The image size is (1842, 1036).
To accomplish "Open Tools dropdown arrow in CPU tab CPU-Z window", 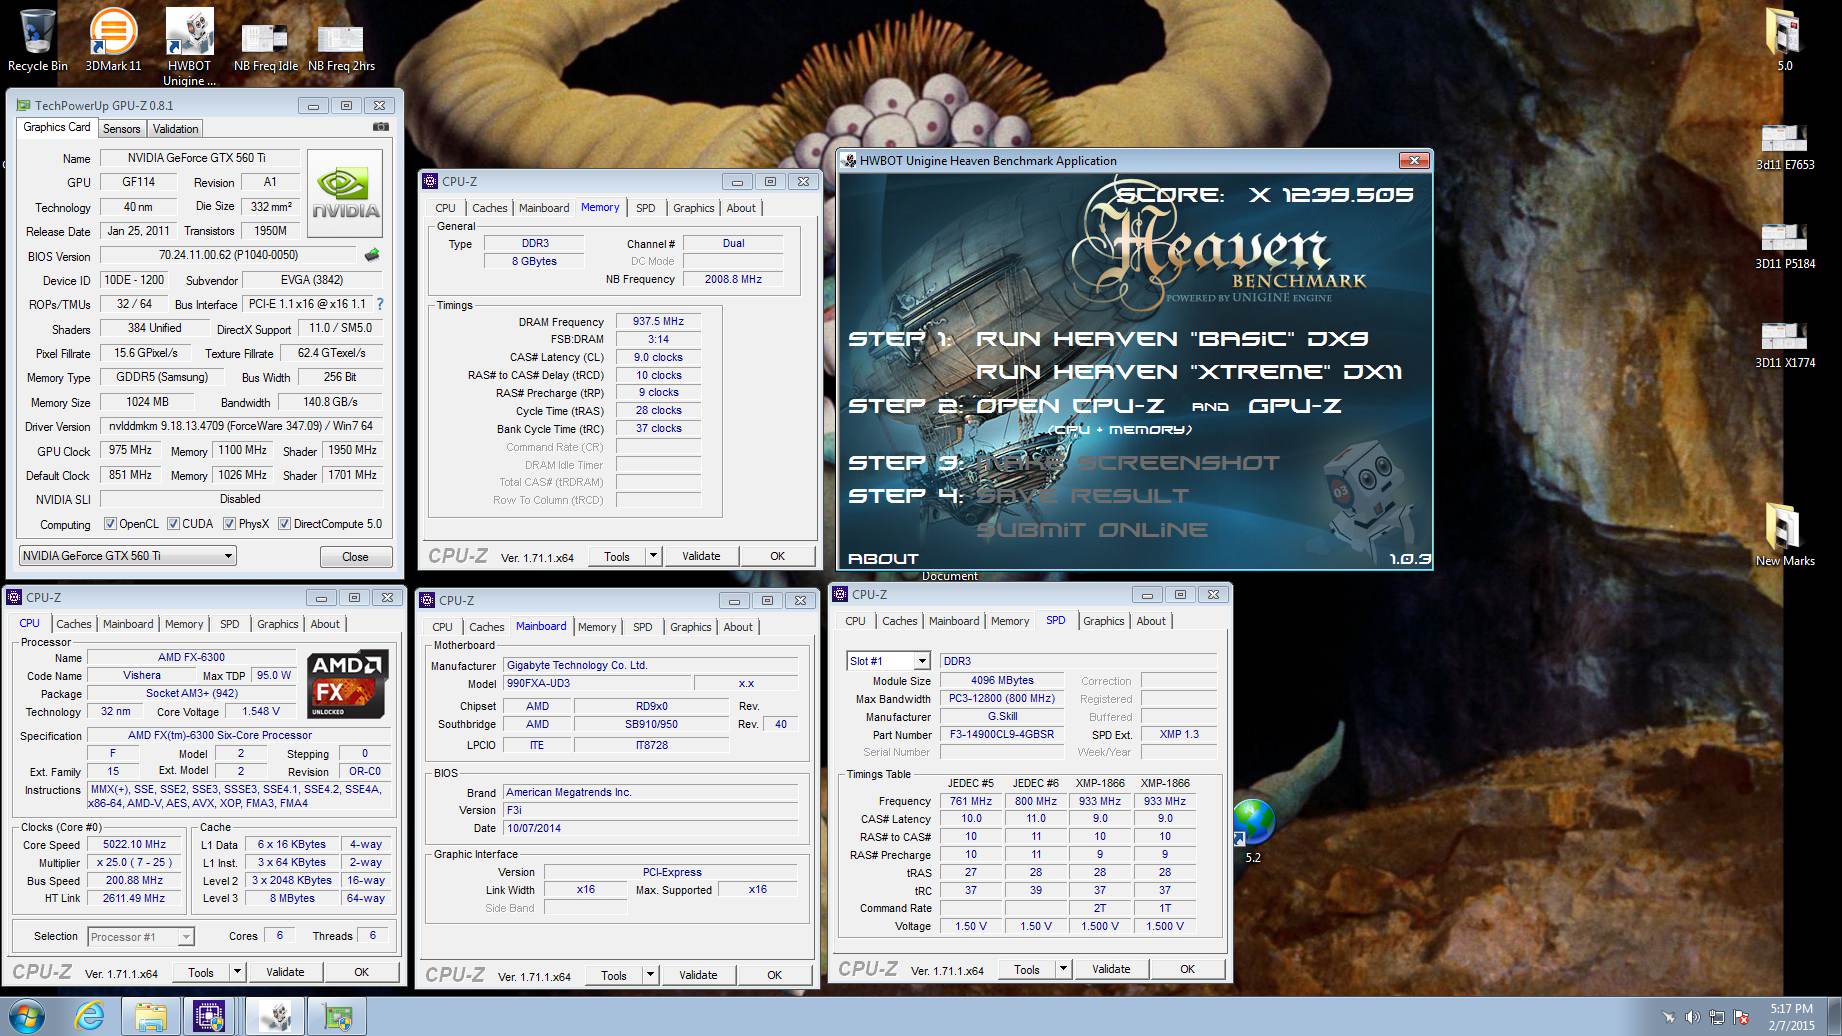I will [x=237, y=972].
